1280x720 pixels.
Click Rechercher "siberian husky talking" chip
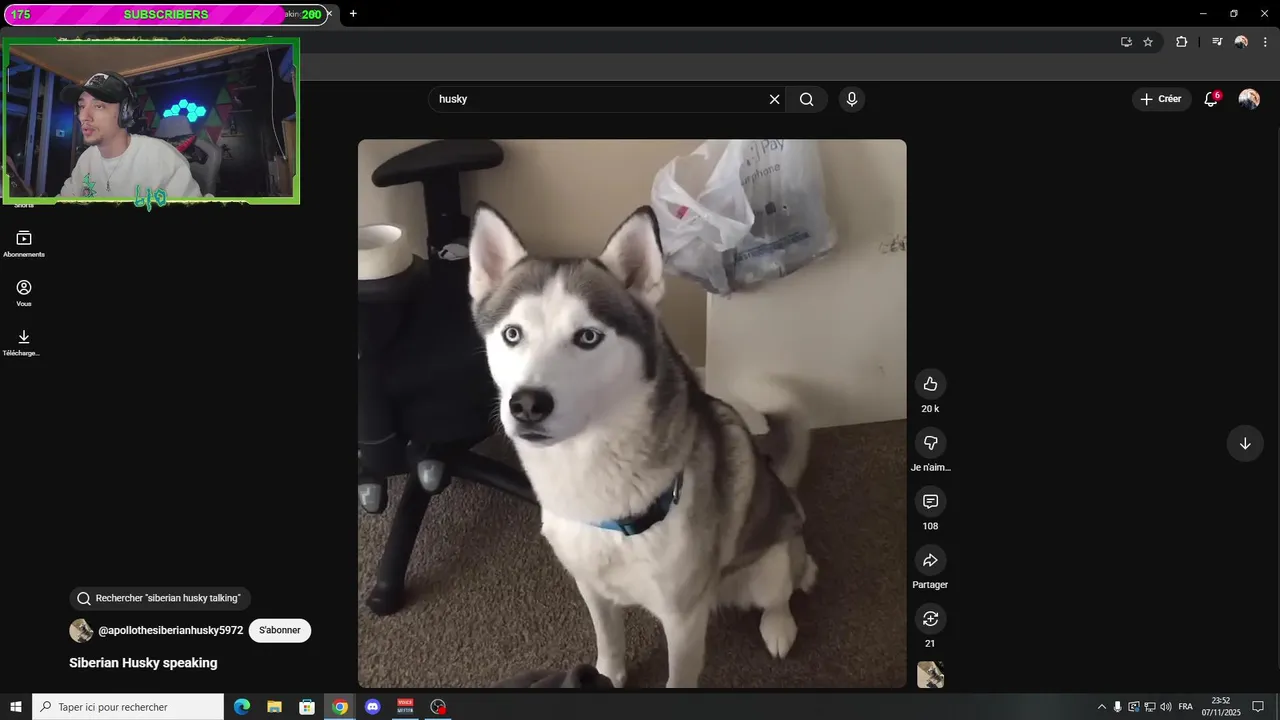coord(160,598)
